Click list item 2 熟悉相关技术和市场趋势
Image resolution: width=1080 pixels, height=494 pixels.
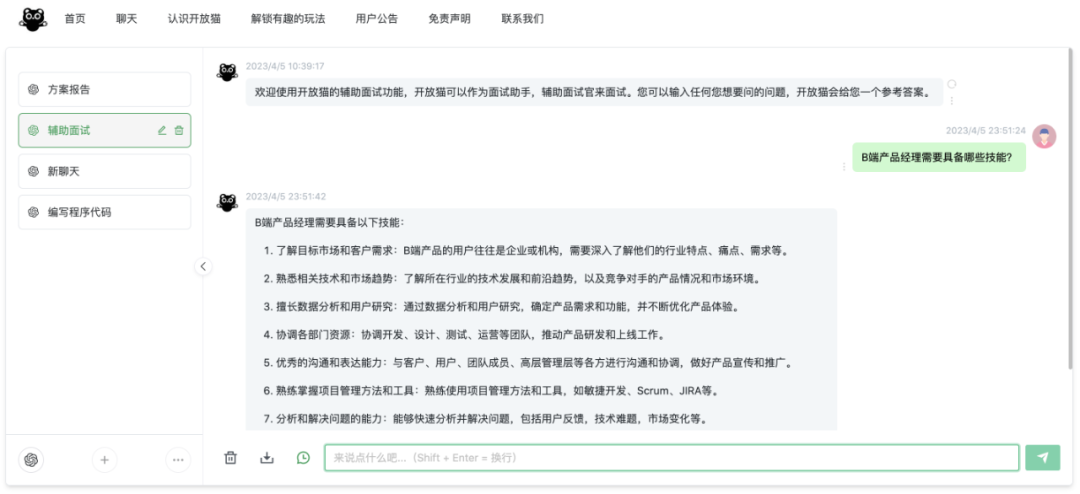512,279
